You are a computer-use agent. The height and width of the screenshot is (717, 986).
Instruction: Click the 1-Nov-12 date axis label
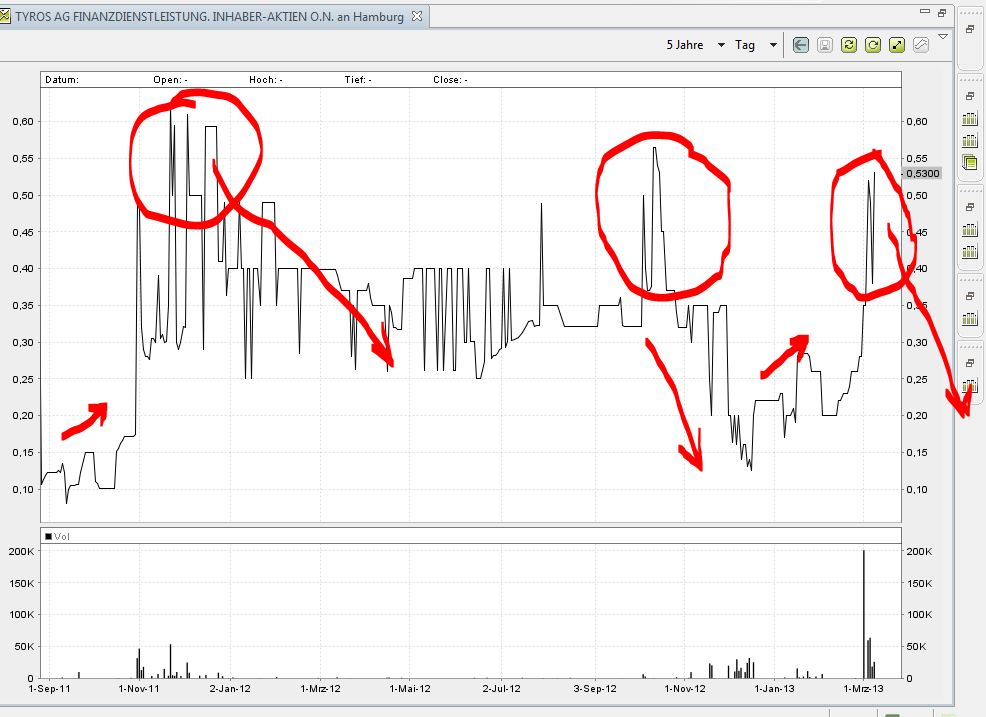[685, 689]
